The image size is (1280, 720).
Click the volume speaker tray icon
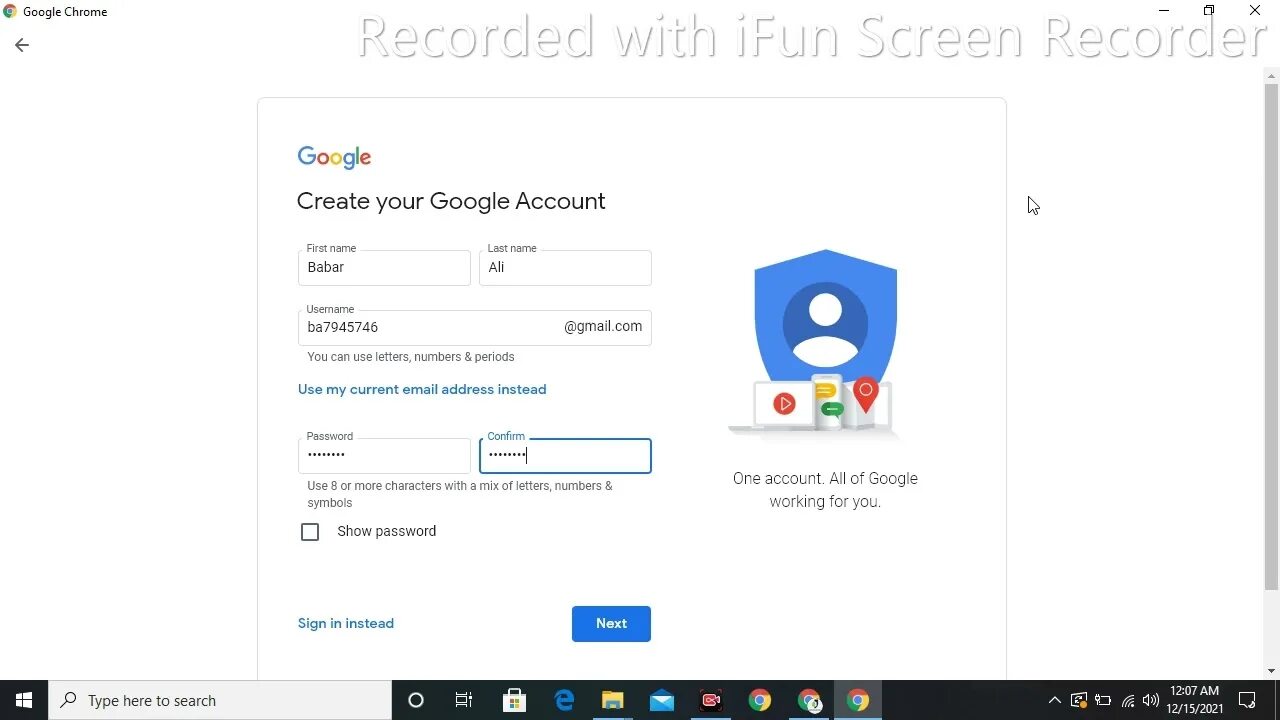[x=1151, y=700]
